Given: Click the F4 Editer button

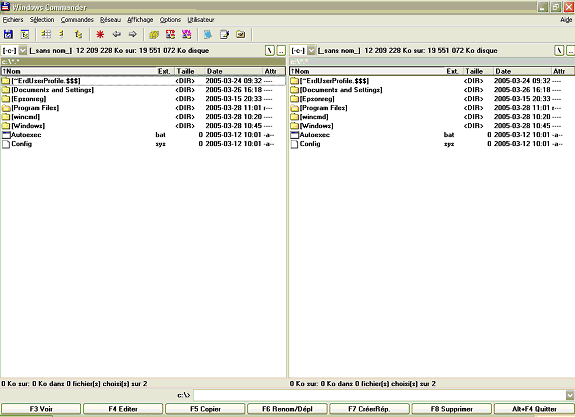Looking at the screenshot, I should tap(123, 409).
